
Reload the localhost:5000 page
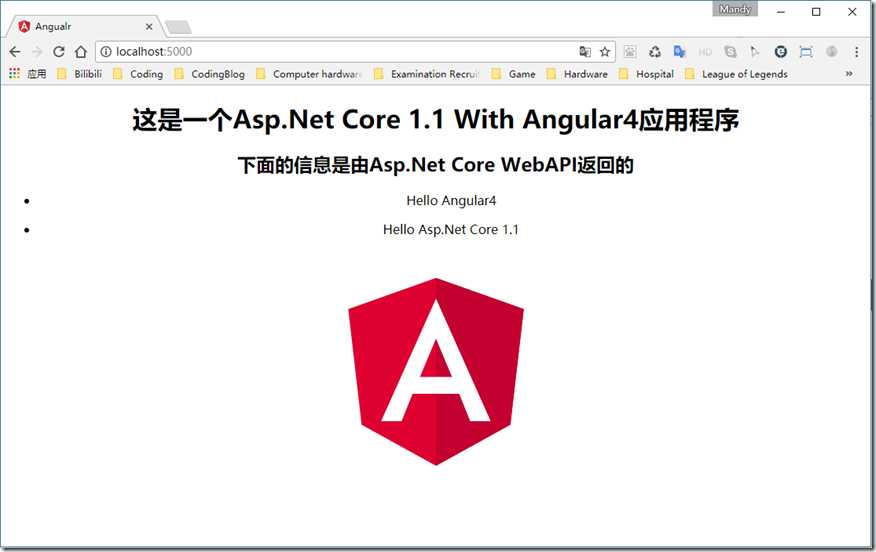point(59,52)
